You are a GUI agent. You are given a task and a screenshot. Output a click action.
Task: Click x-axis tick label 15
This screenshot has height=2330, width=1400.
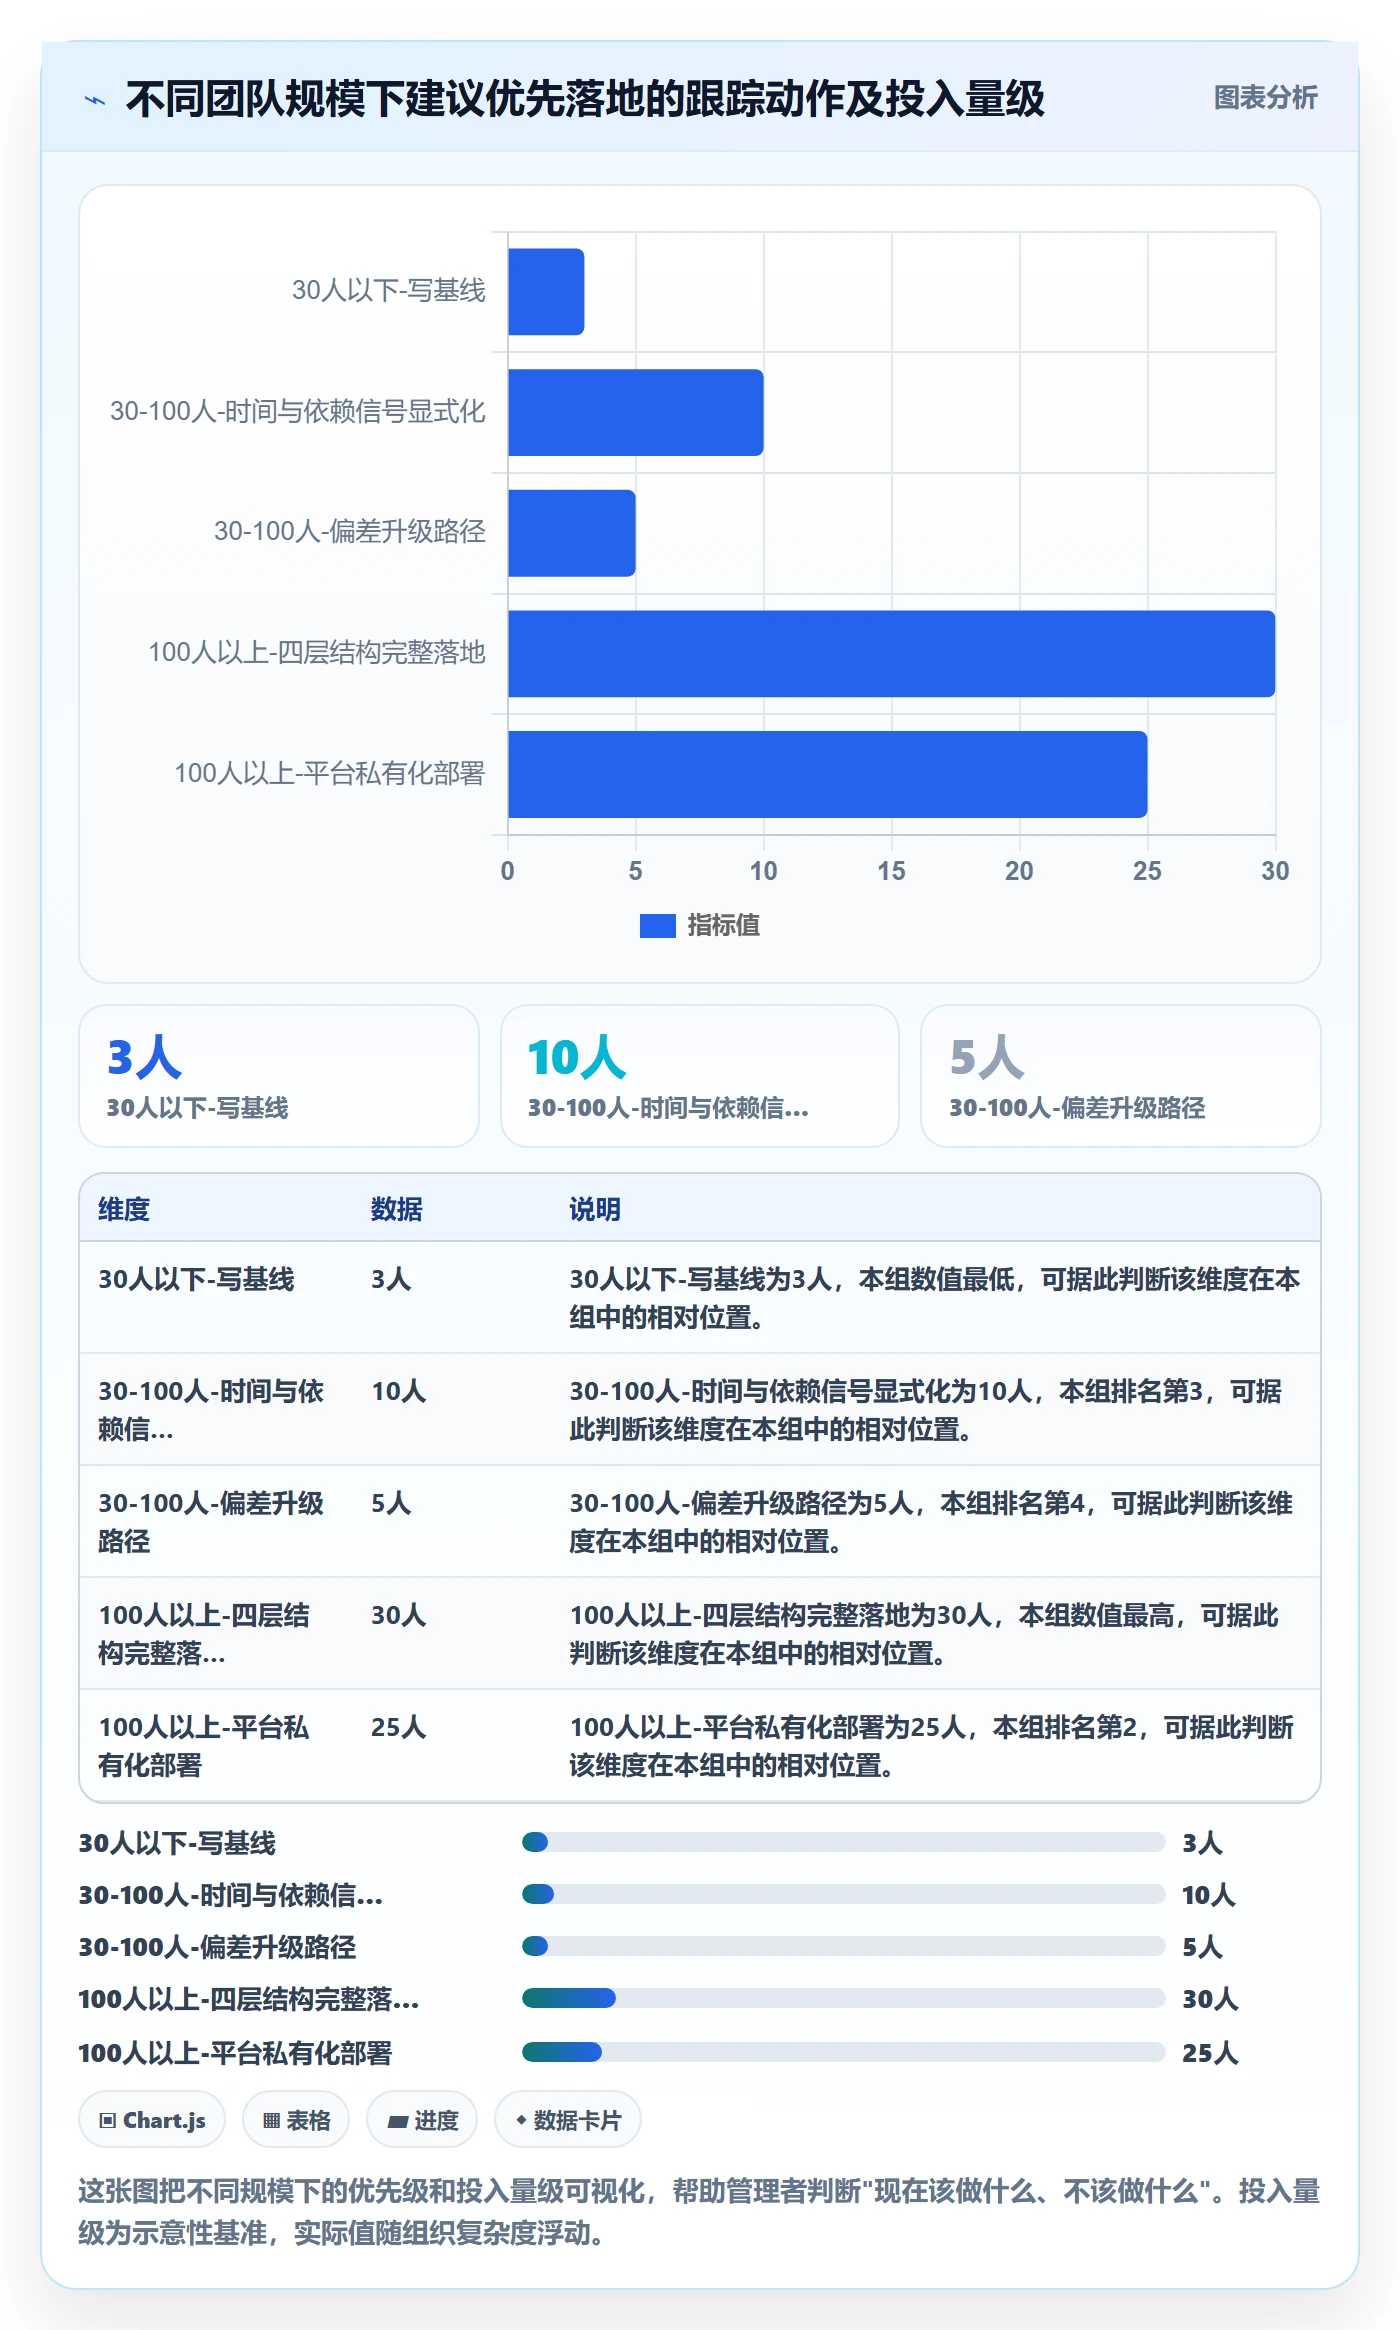(x=891, y=871)
